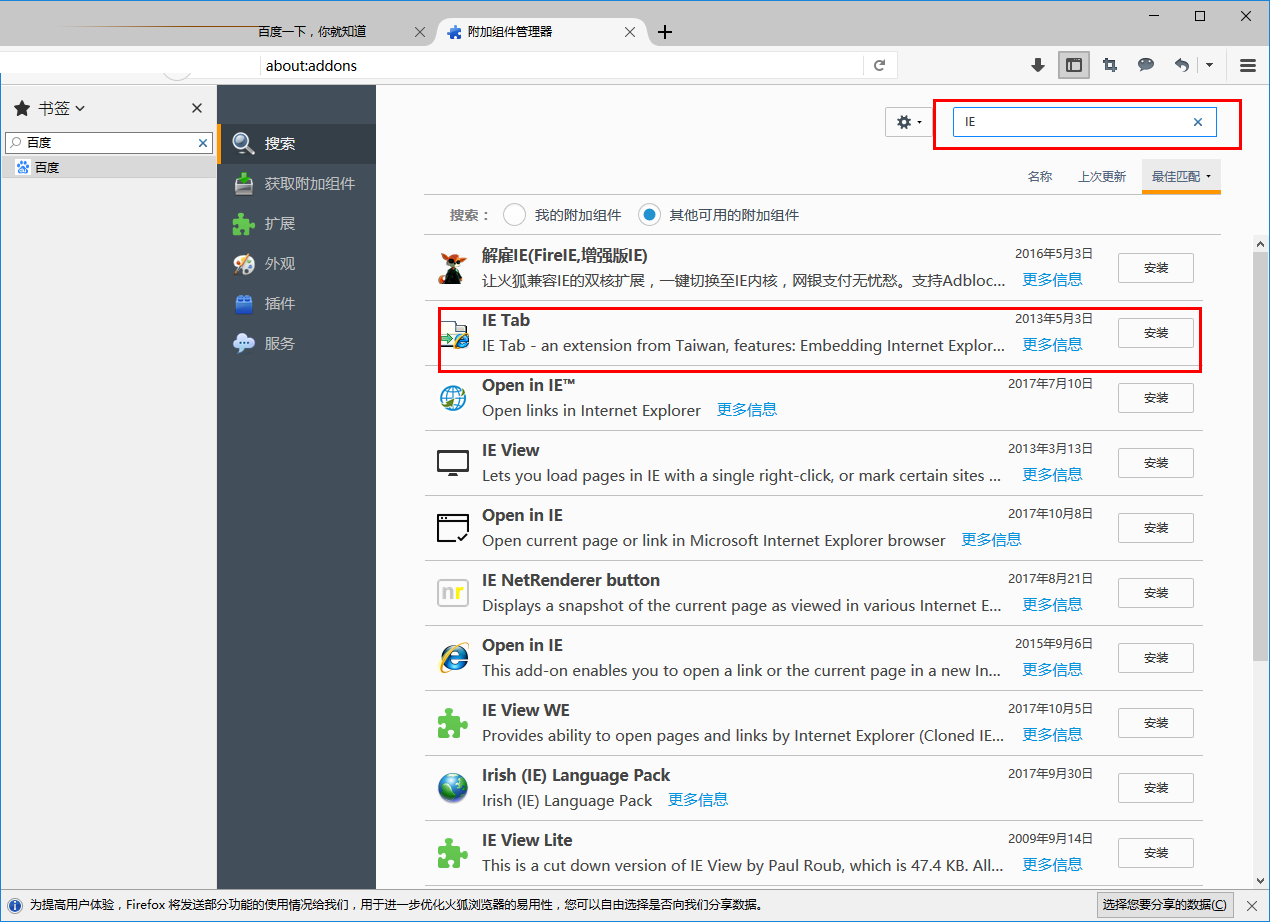1270x922 pixels.
Task: Click the 解雇IE fox icon
Action: pos(453,268)
